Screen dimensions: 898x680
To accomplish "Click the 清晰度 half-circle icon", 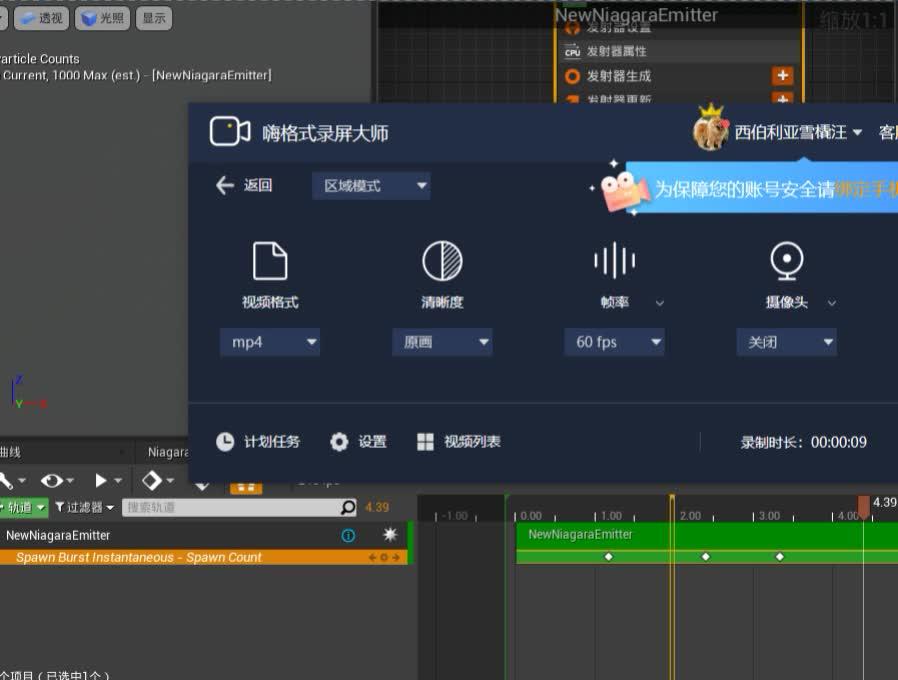I will 442,261.
